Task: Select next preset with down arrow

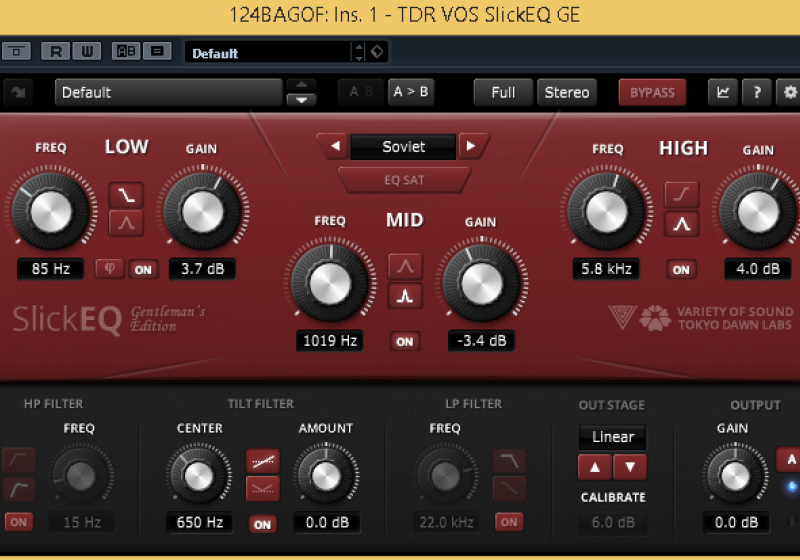Action: 302,99
